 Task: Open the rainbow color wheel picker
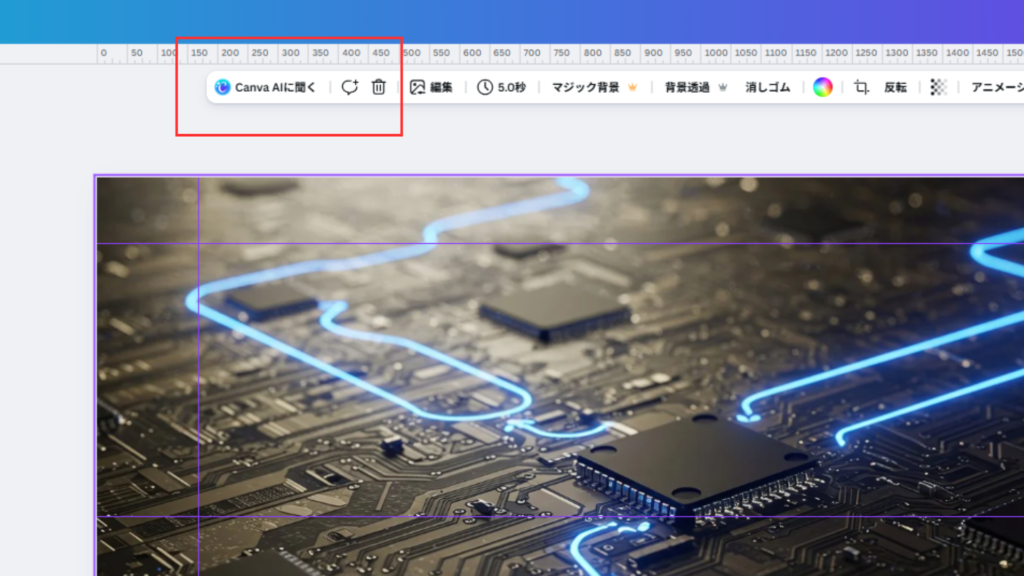[822, 87]
